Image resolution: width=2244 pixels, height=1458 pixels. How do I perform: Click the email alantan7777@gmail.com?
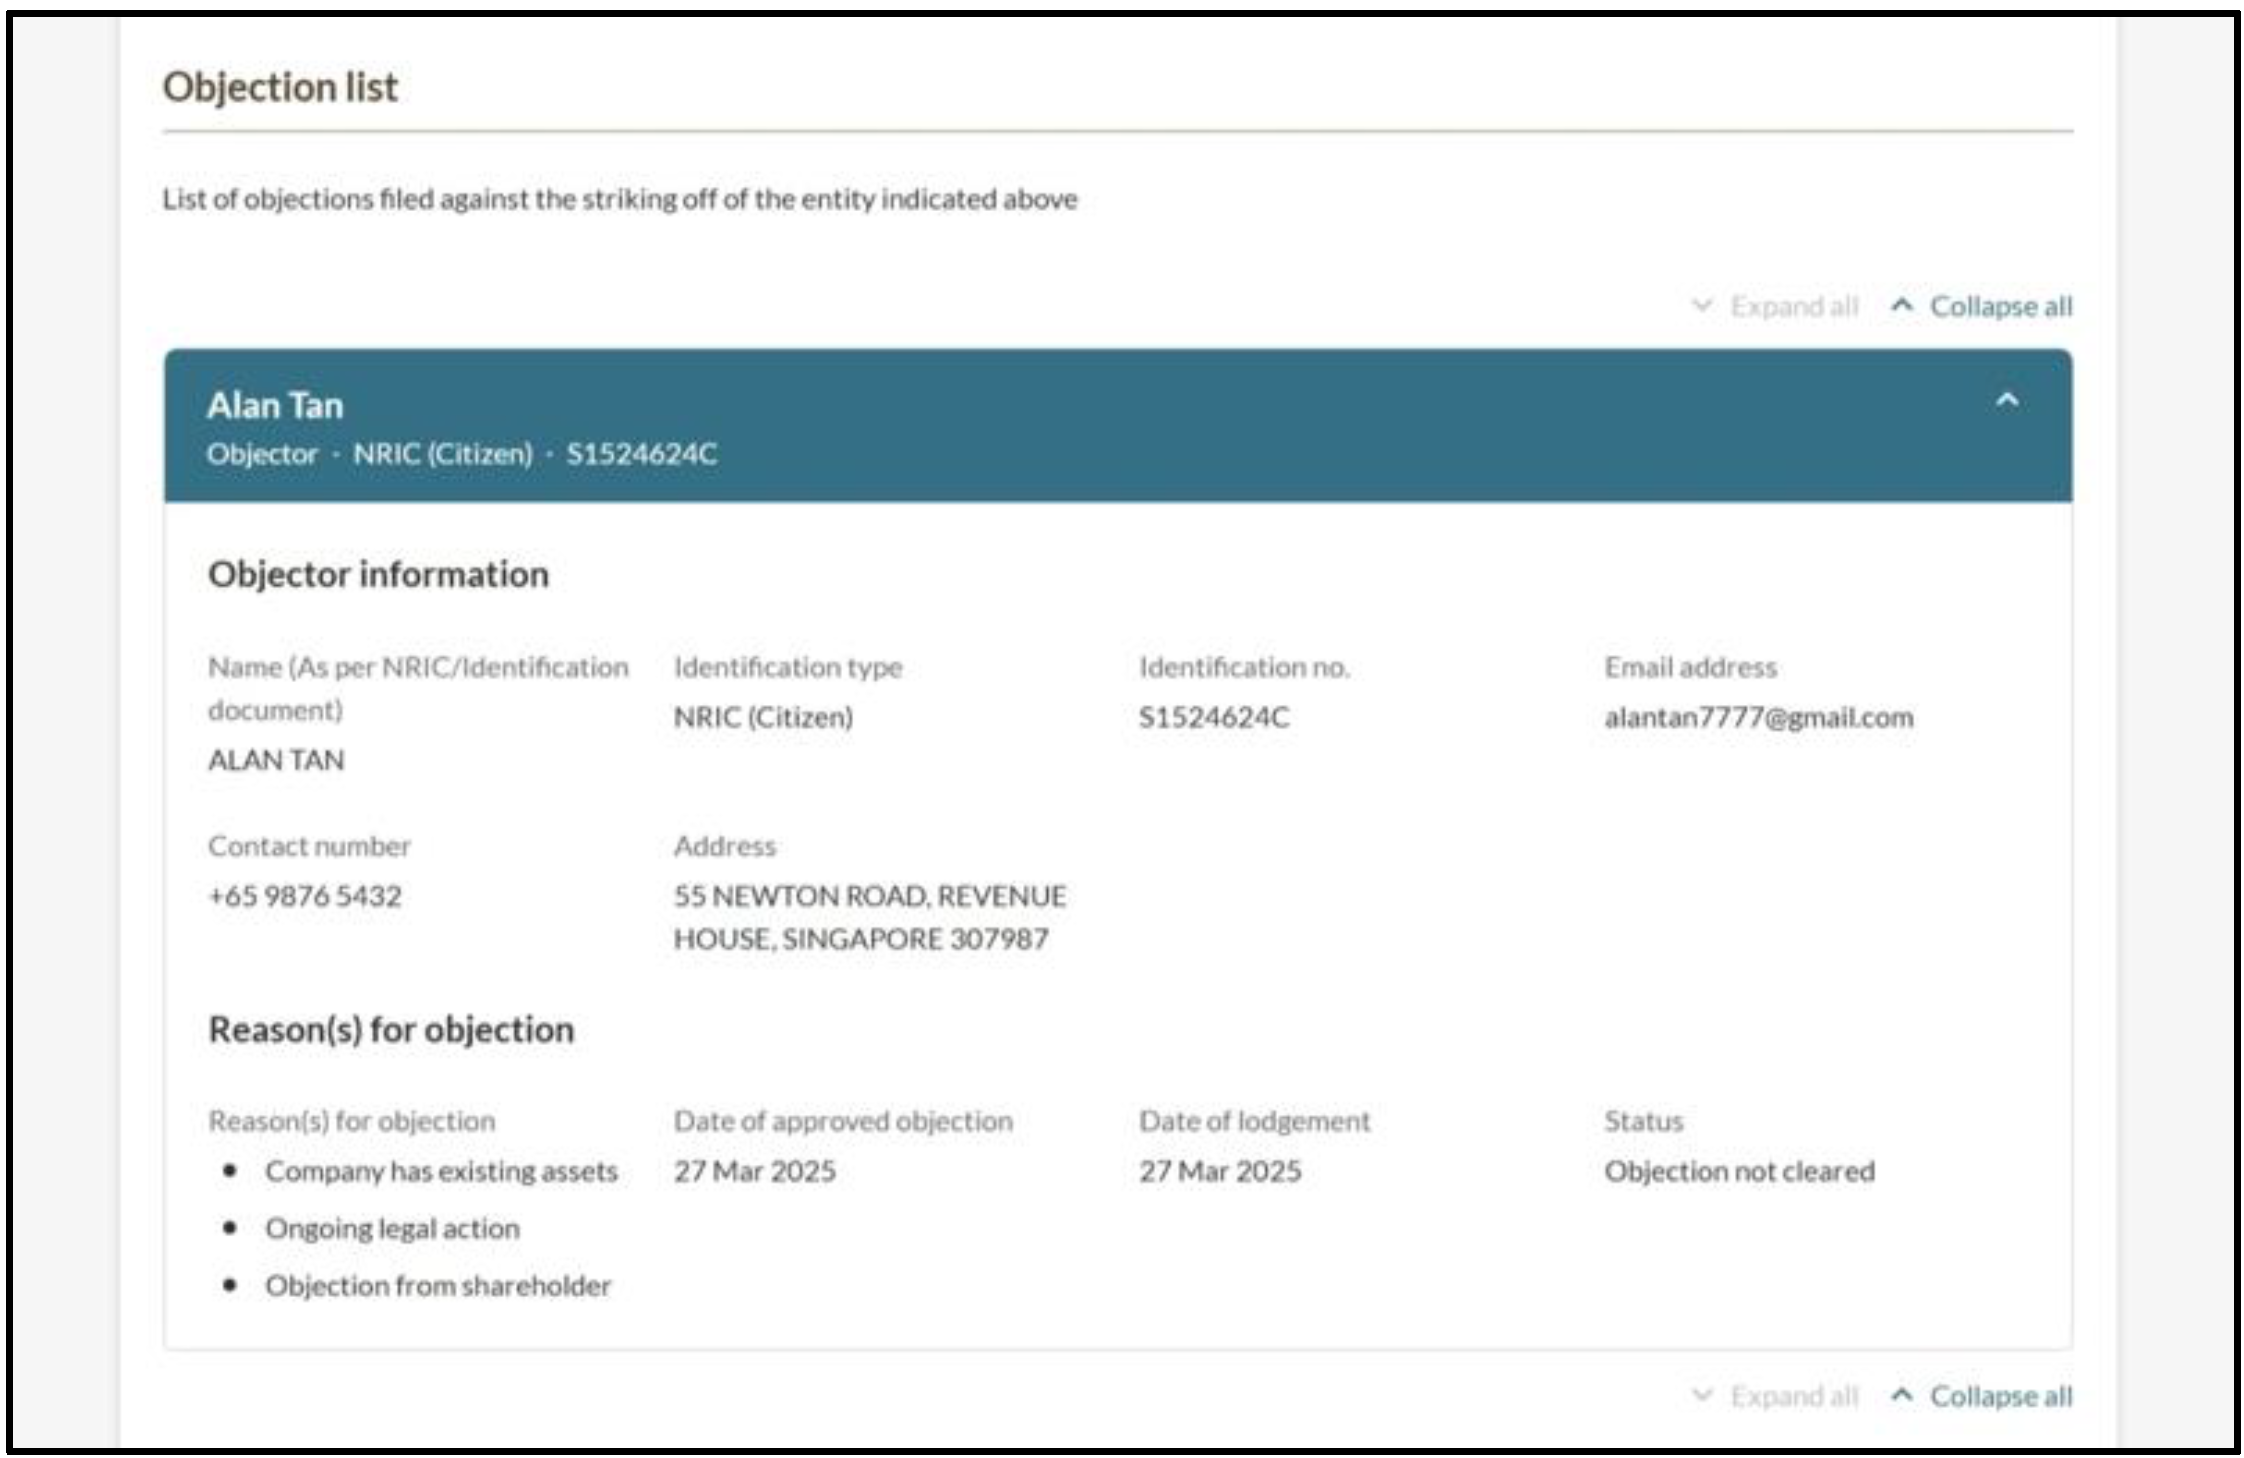1758,717
